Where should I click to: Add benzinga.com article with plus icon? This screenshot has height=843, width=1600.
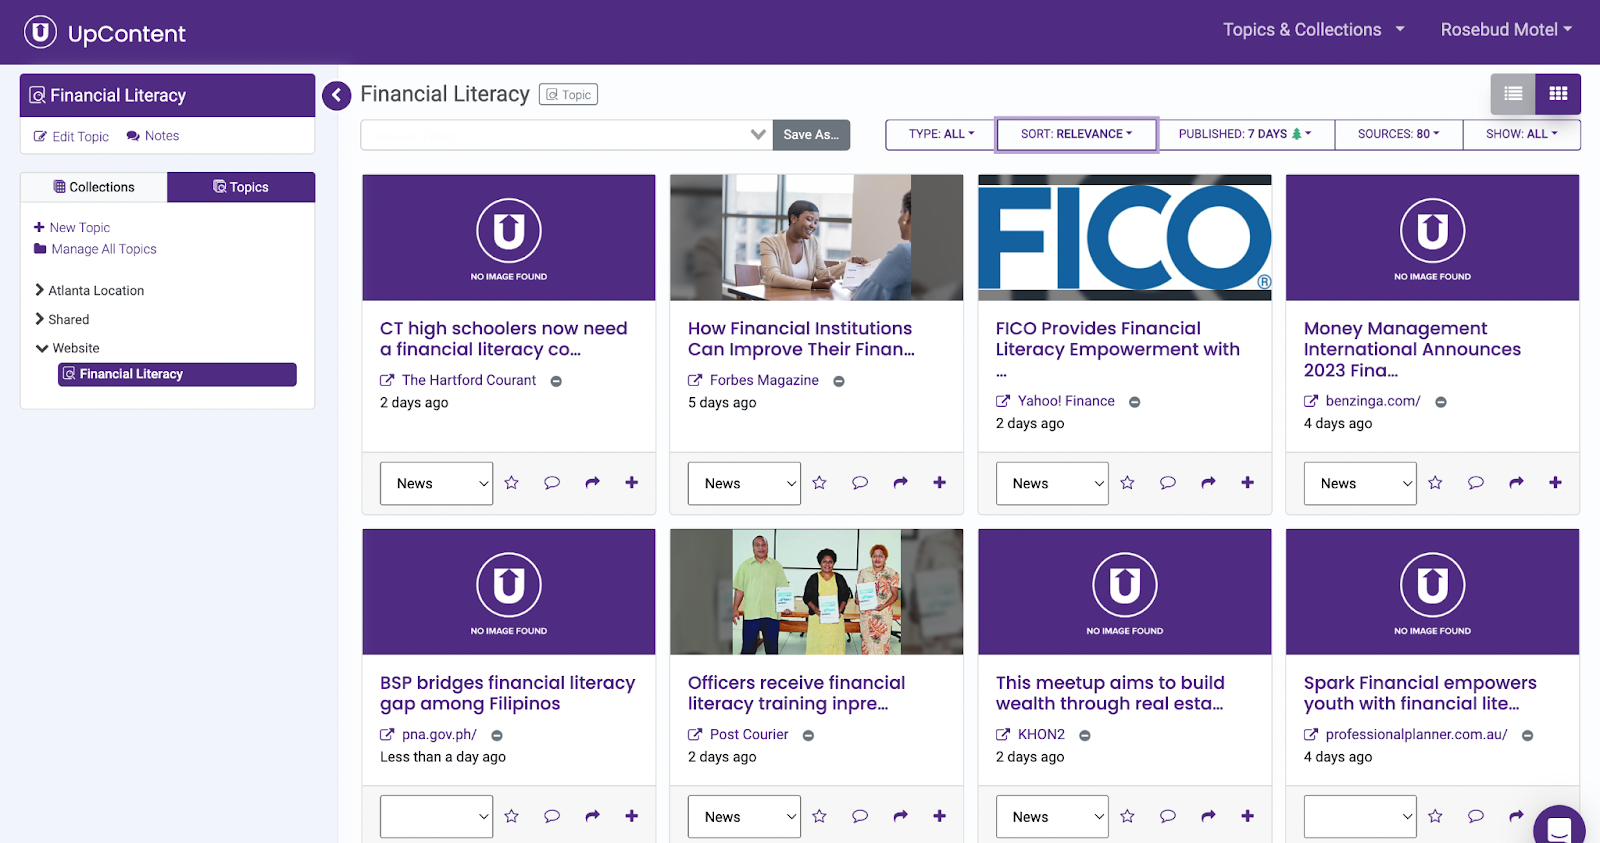click(1556, 483)
